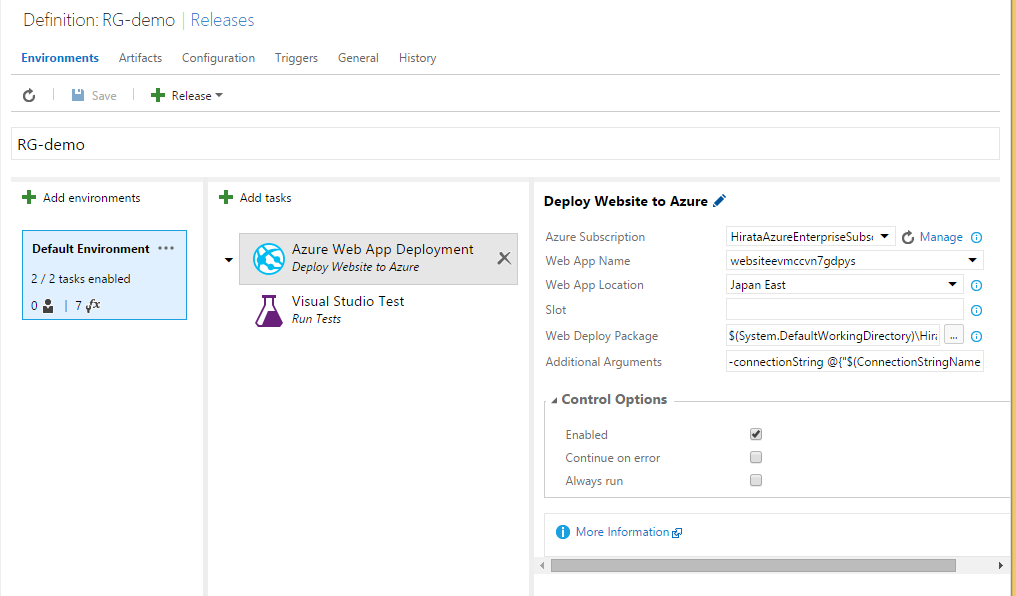Open the Configuration tab
1016x596 pixels.
click(218, 58)
